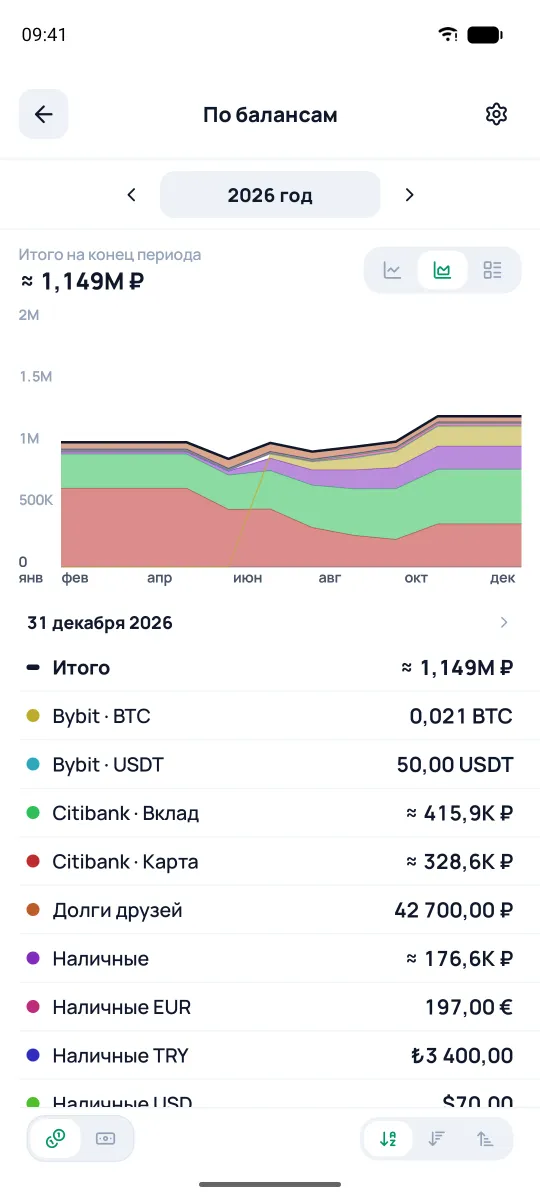The width and height of the screenshot is (540, 1200).
Task: Click the 197,00 € amount
Action: coord(468,1007)
